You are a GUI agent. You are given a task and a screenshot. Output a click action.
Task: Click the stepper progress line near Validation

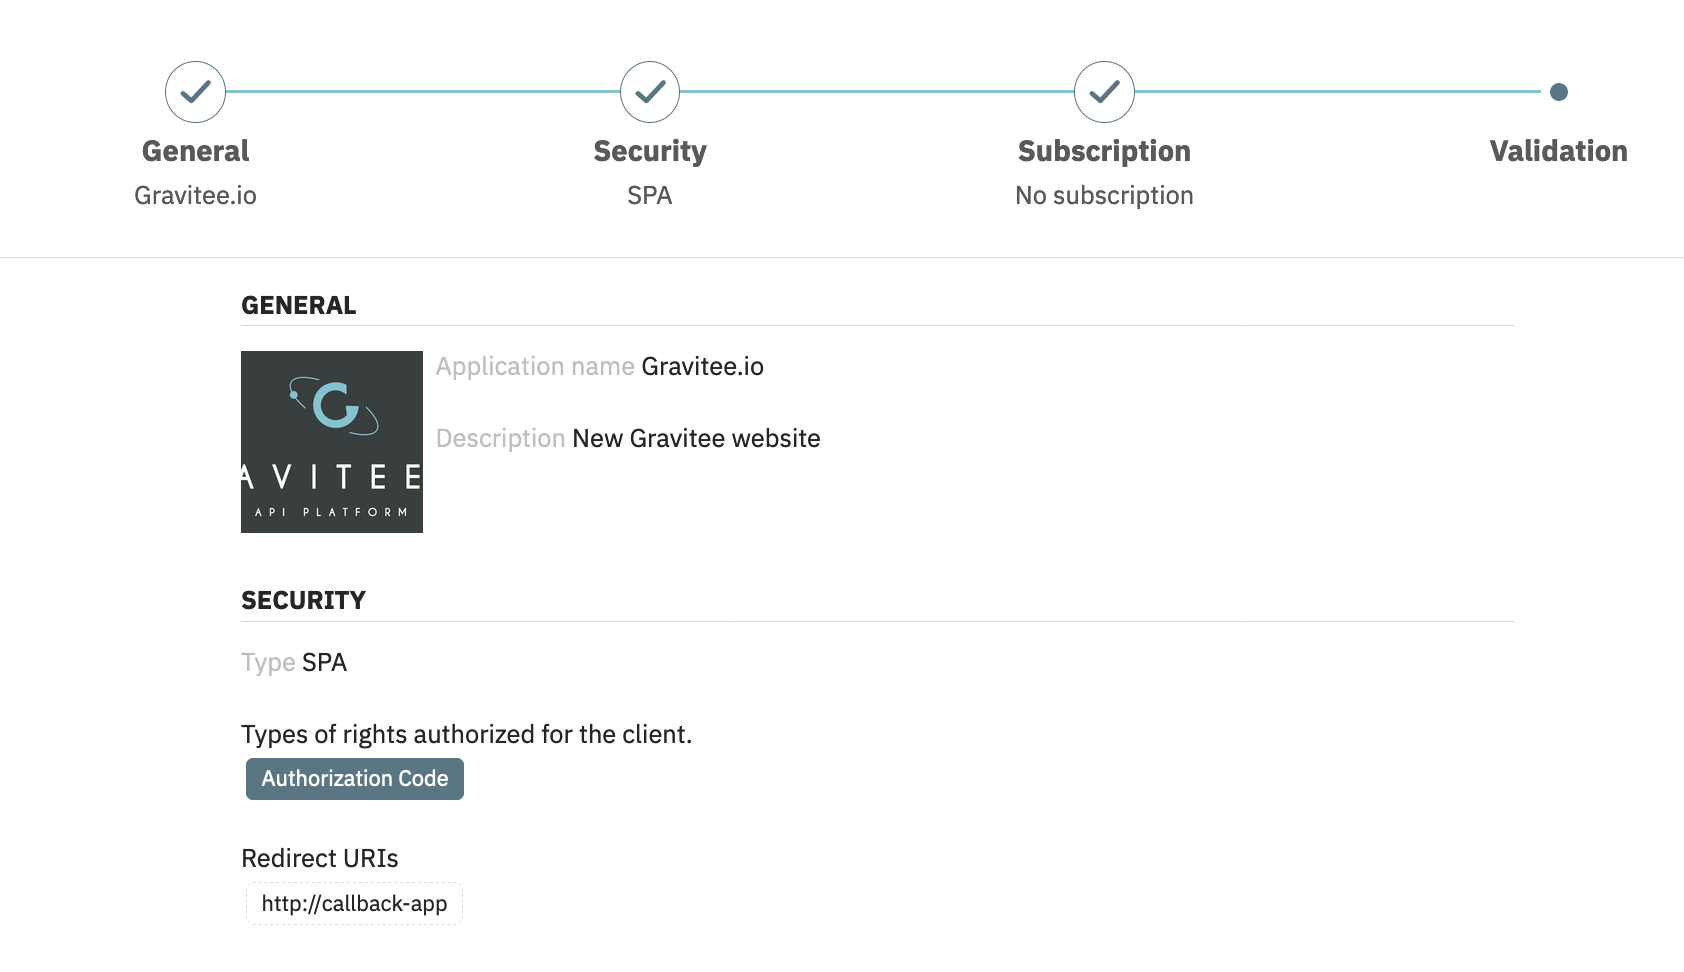click(1350, 91)
